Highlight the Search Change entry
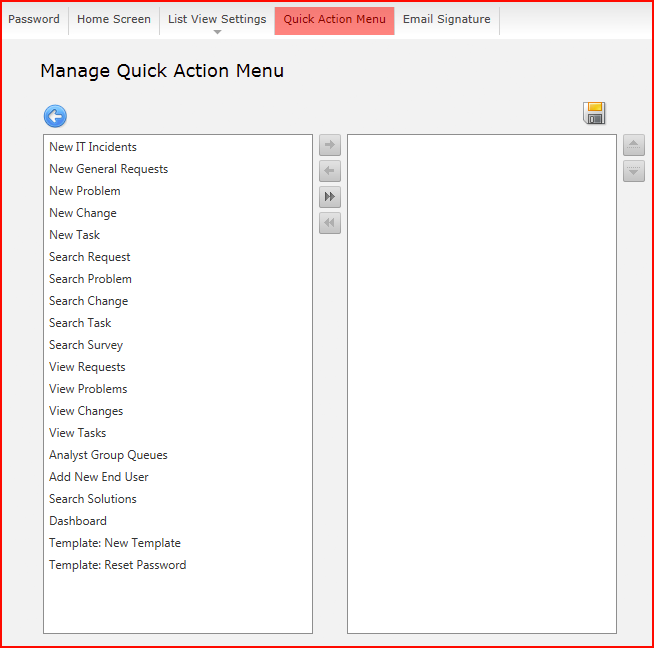 (x=178, y=301)
